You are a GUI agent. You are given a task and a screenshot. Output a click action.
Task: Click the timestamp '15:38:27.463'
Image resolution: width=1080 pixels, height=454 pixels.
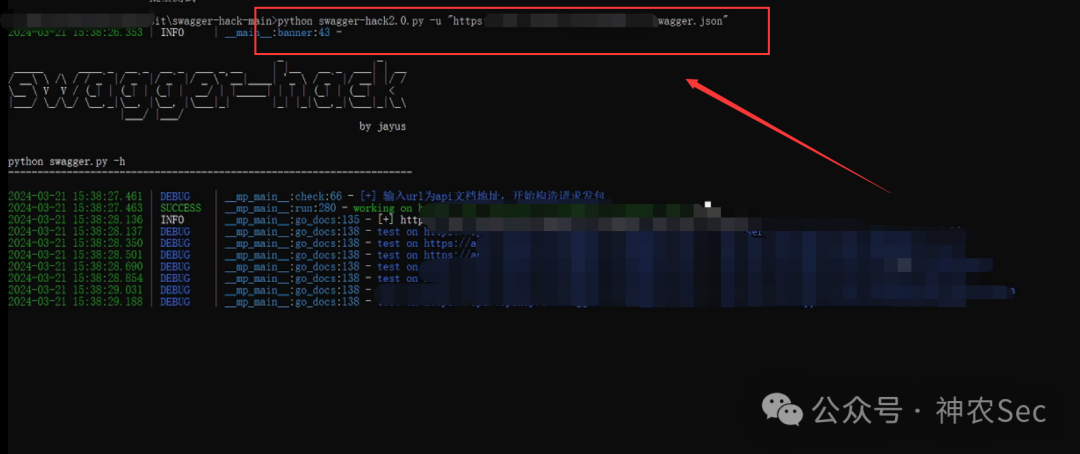click(x=108, y=208)
